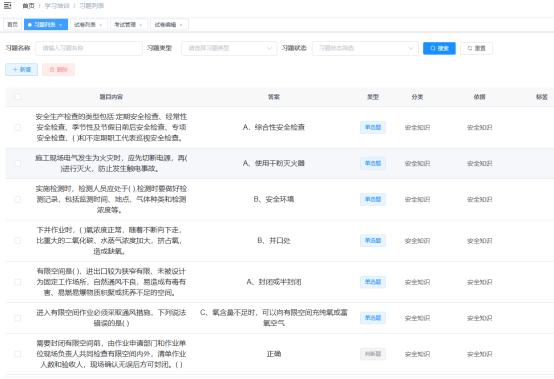Click the answer 'B、安全环境'

point(274,200)
